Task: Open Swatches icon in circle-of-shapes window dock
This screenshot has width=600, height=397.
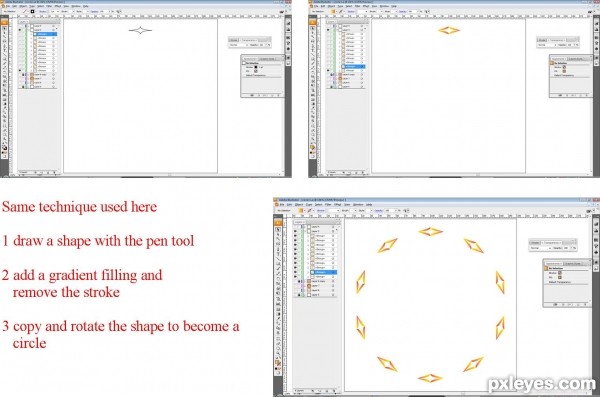Action: point(596,240)
